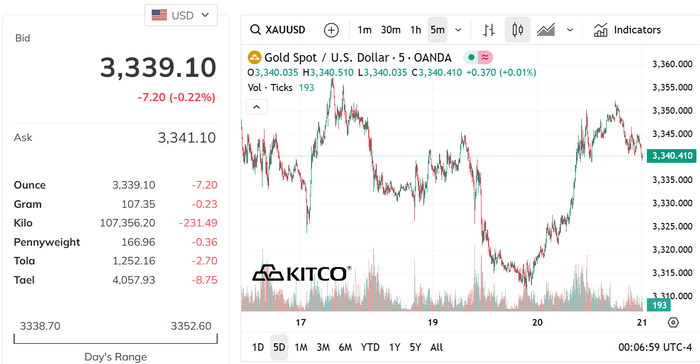This screenshot has height=364, width=700.
Task: Open the Indicators panel
Action: click(x=627, y=30)
